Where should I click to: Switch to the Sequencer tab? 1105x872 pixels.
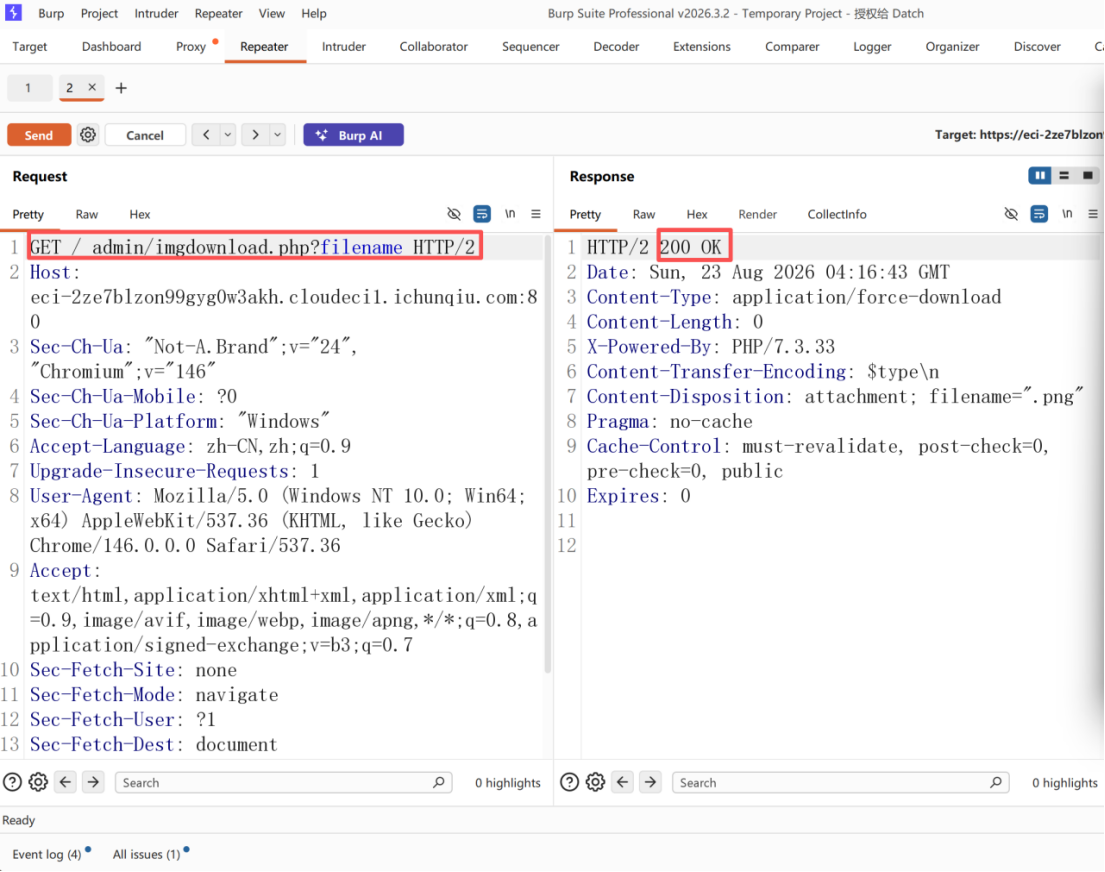tap(531, 47)
